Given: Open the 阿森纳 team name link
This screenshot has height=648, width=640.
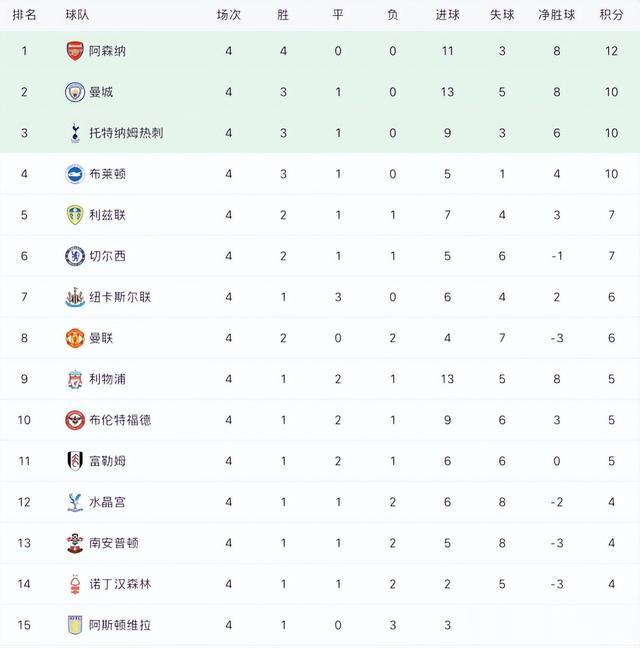Looking at the screenshot, I should tap(107, 51).
